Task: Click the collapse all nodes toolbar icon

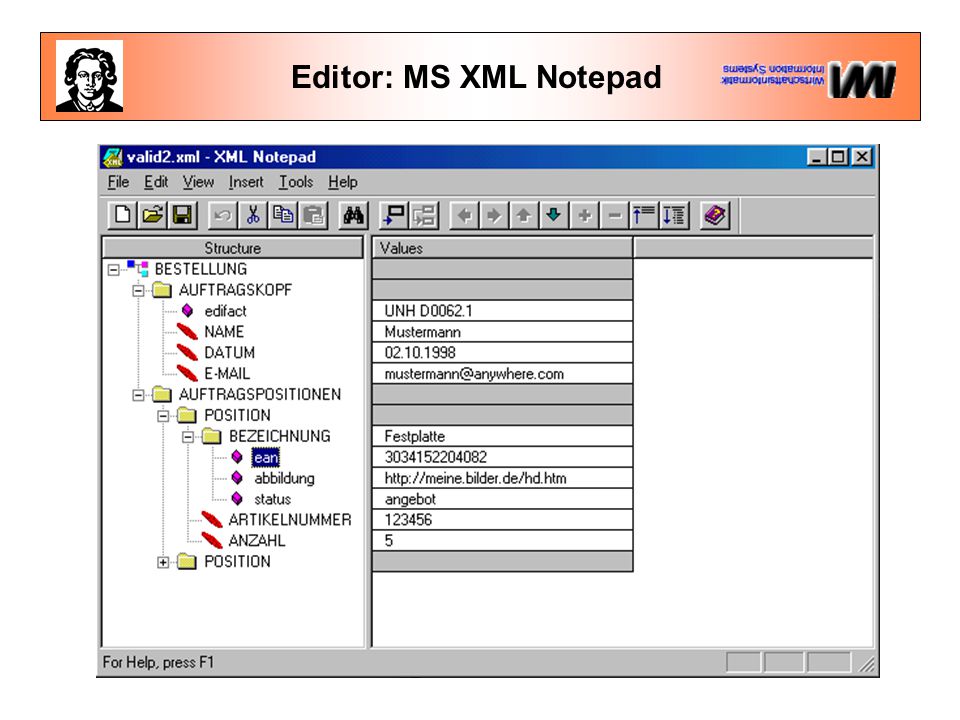Action: click(x=644, y=216)
